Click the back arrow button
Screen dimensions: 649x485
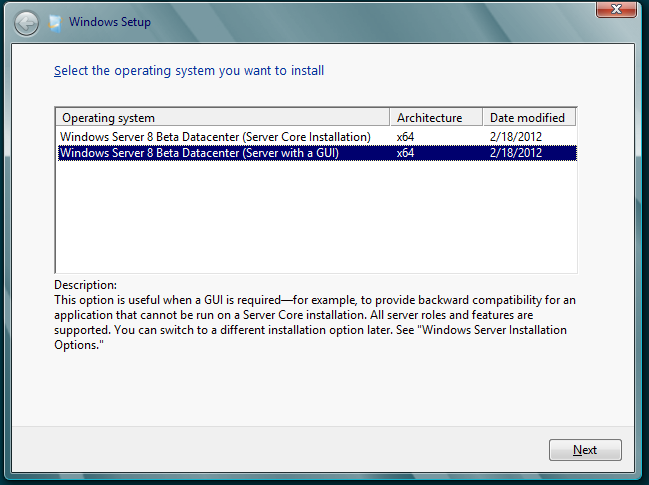(x=26, y=24)
